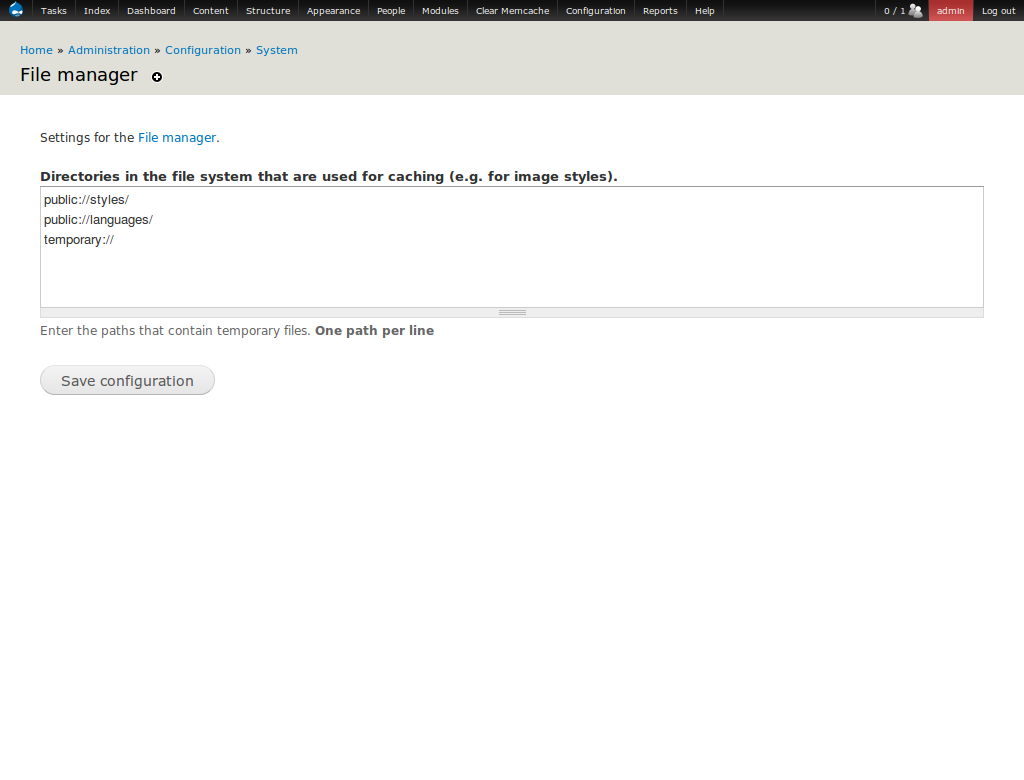Open the People menu item
Screen dimensions: 1024x780
point(391,11)
